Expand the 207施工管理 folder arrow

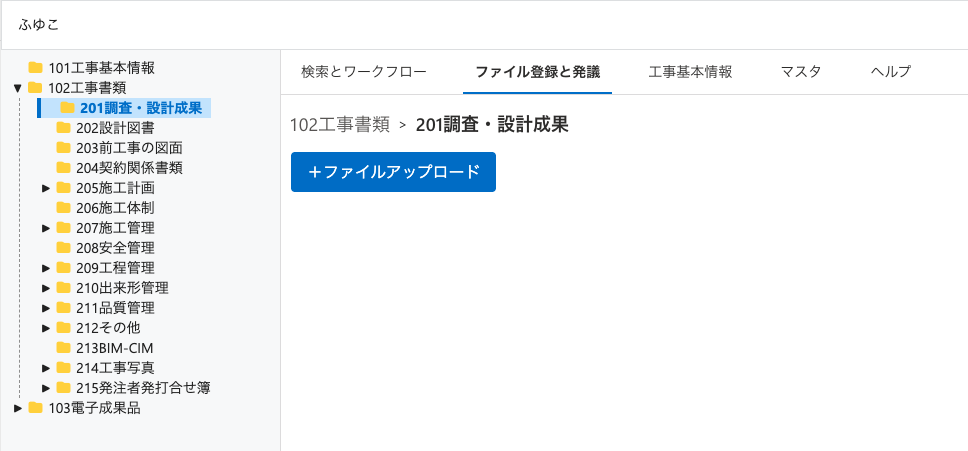[46, 228]
